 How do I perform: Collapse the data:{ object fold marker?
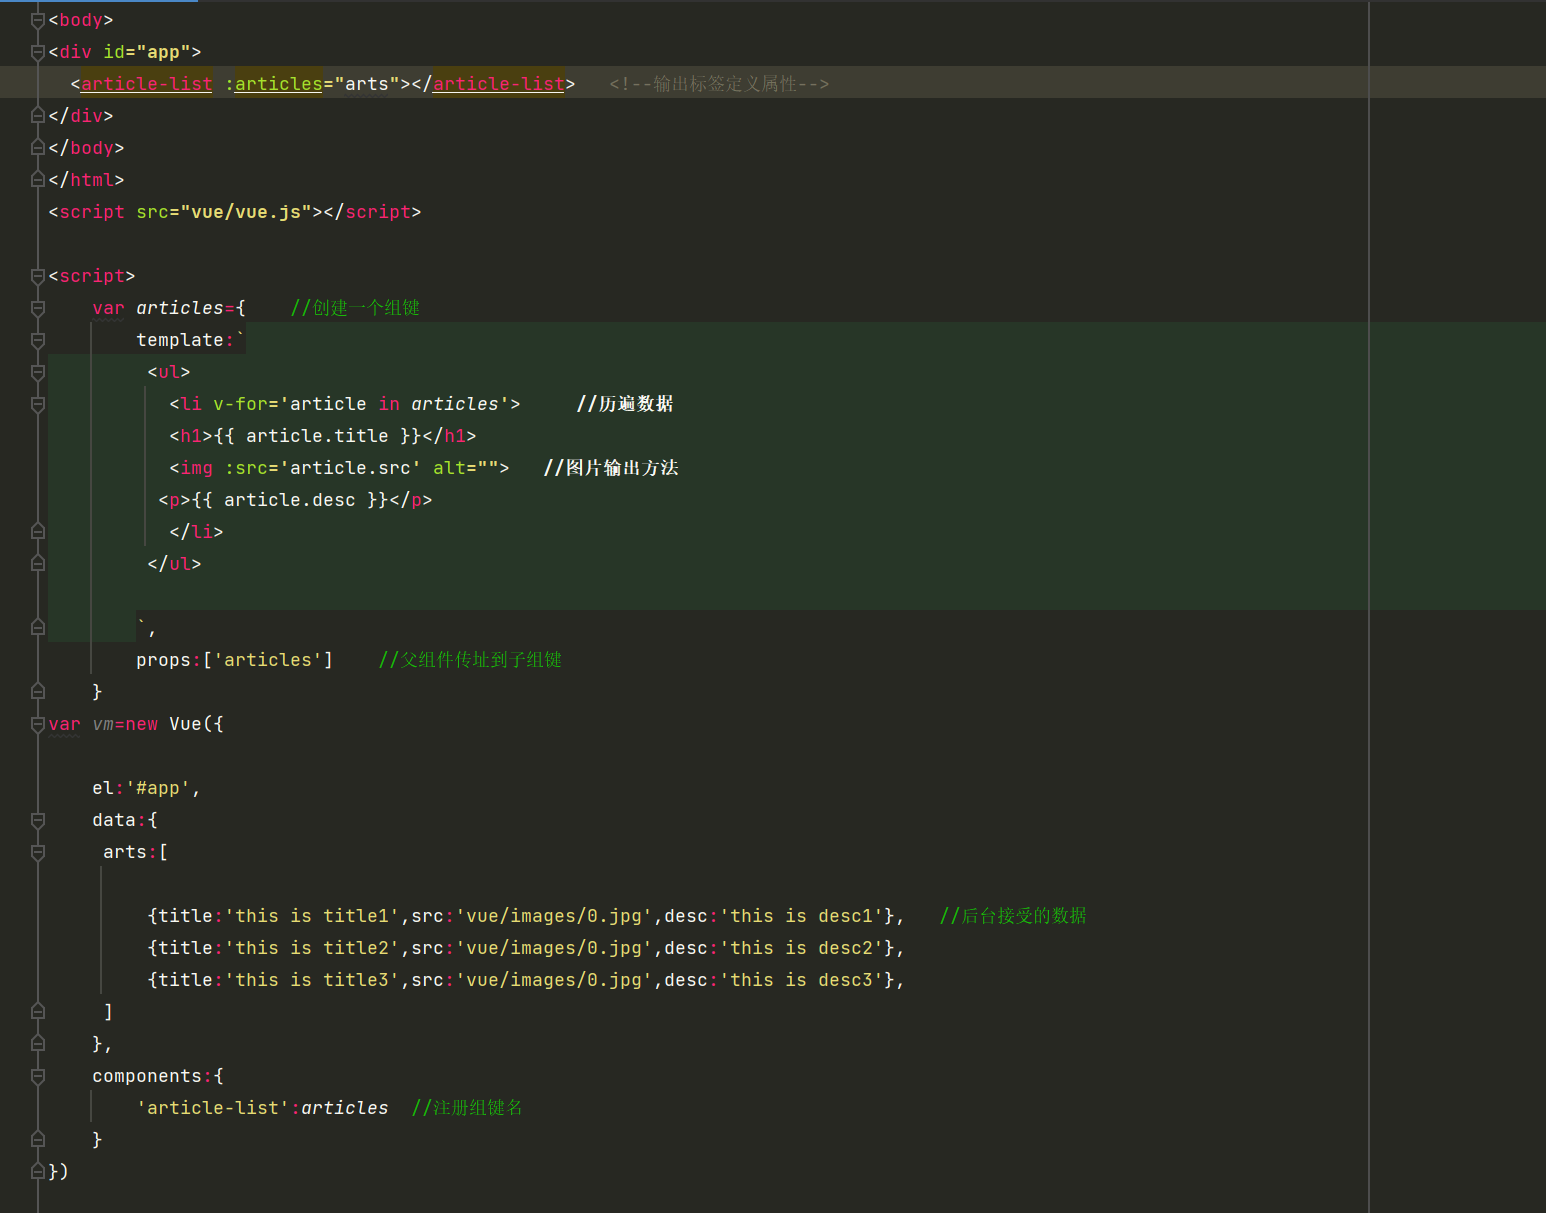pyautogui.click(x=38, y=820)
